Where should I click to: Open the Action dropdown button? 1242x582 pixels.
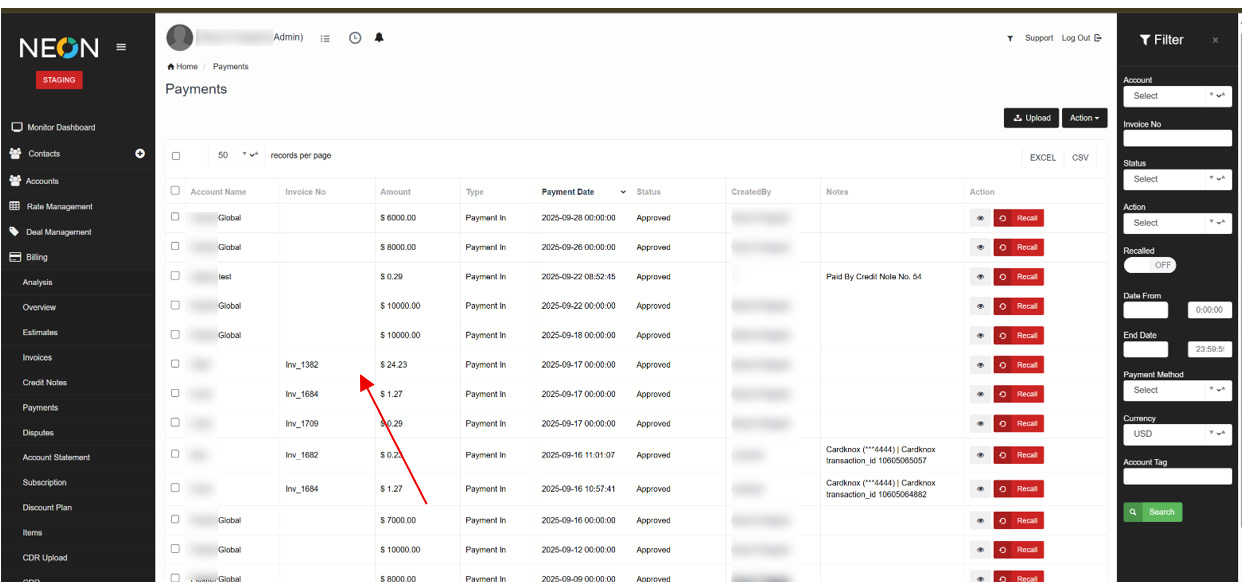point(1084,118)
